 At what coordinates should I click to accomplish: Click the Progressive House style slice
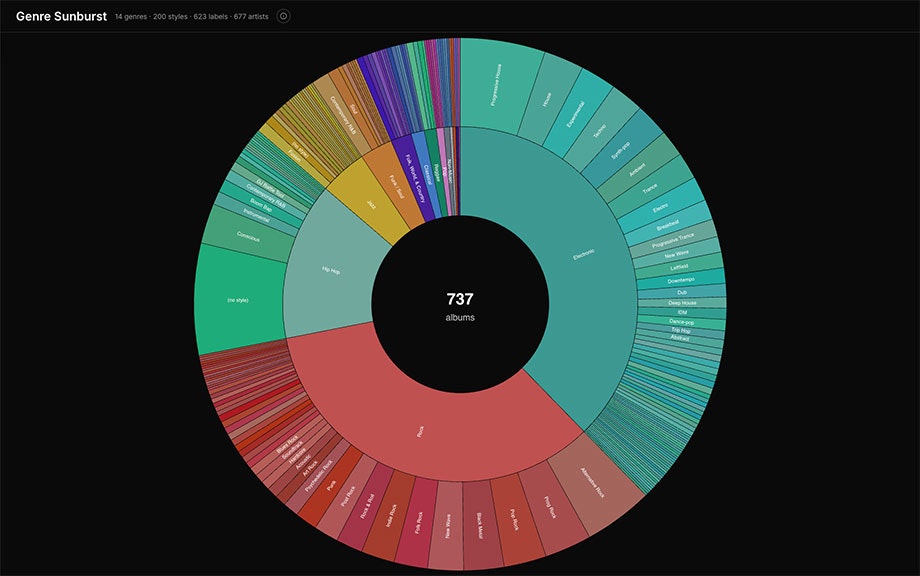click(x=496, y=84)
